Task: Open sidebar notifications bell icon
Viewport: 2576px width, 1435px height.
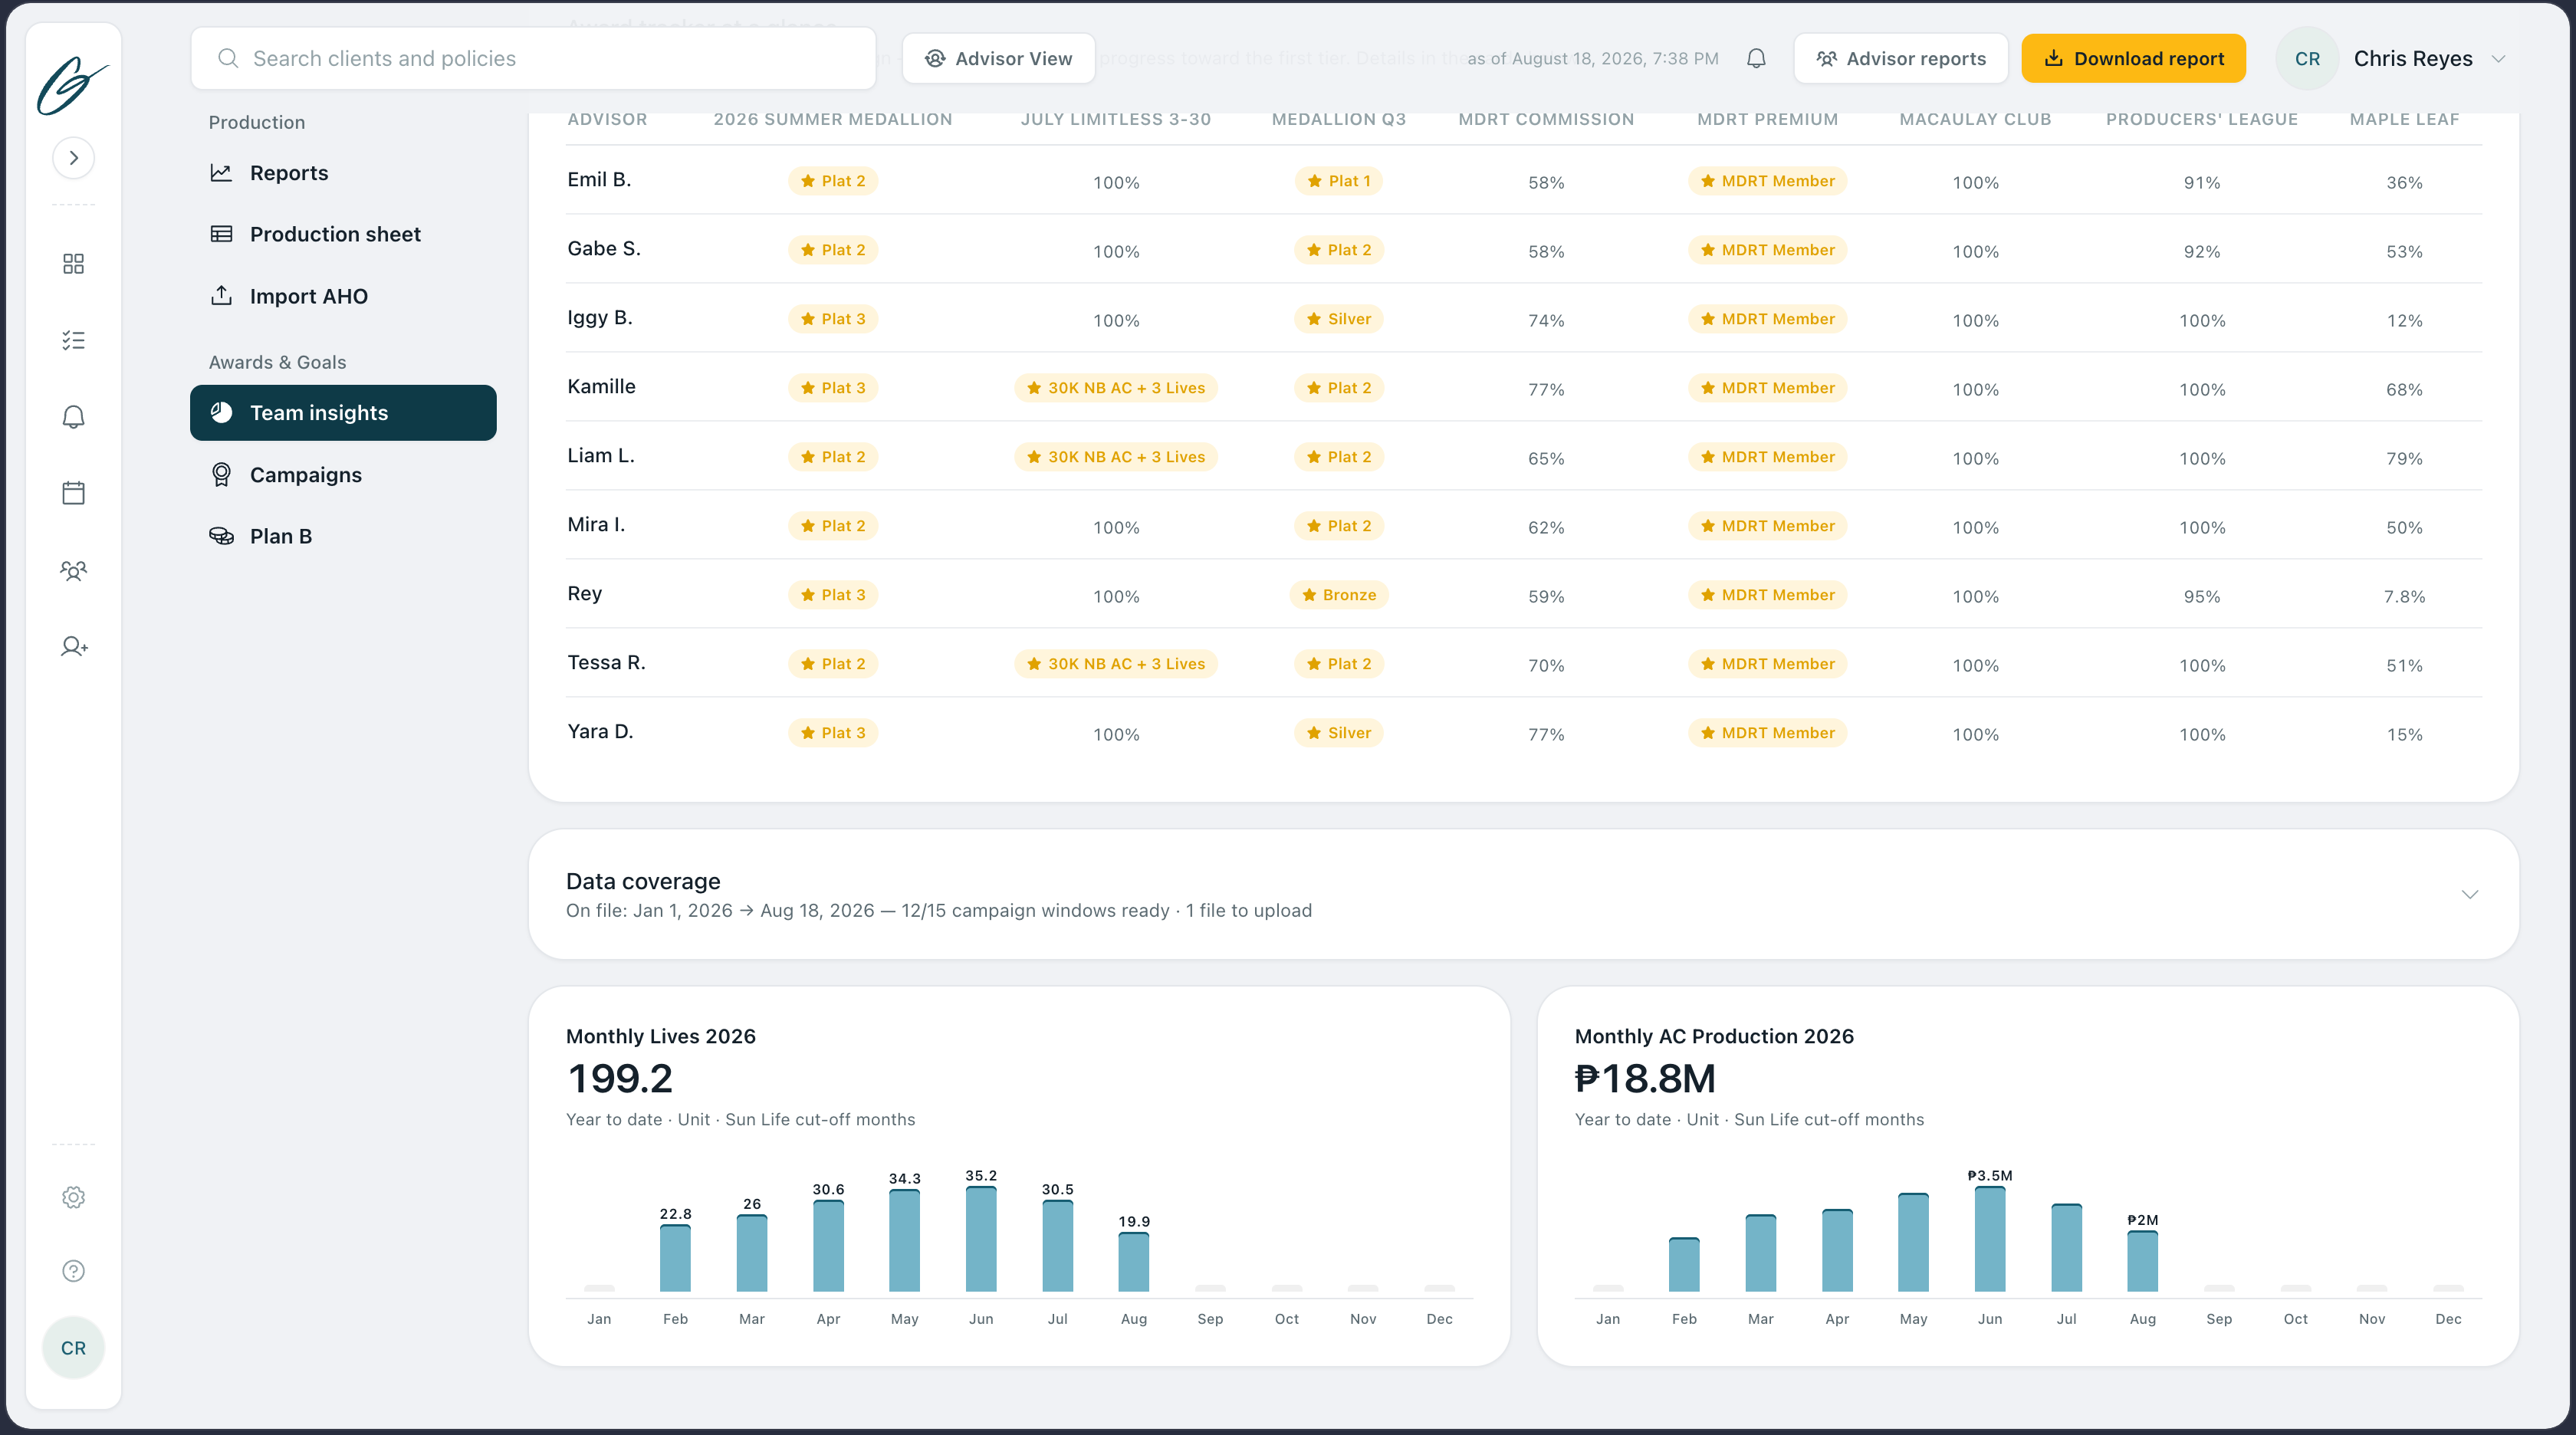Action: (73, 416)
